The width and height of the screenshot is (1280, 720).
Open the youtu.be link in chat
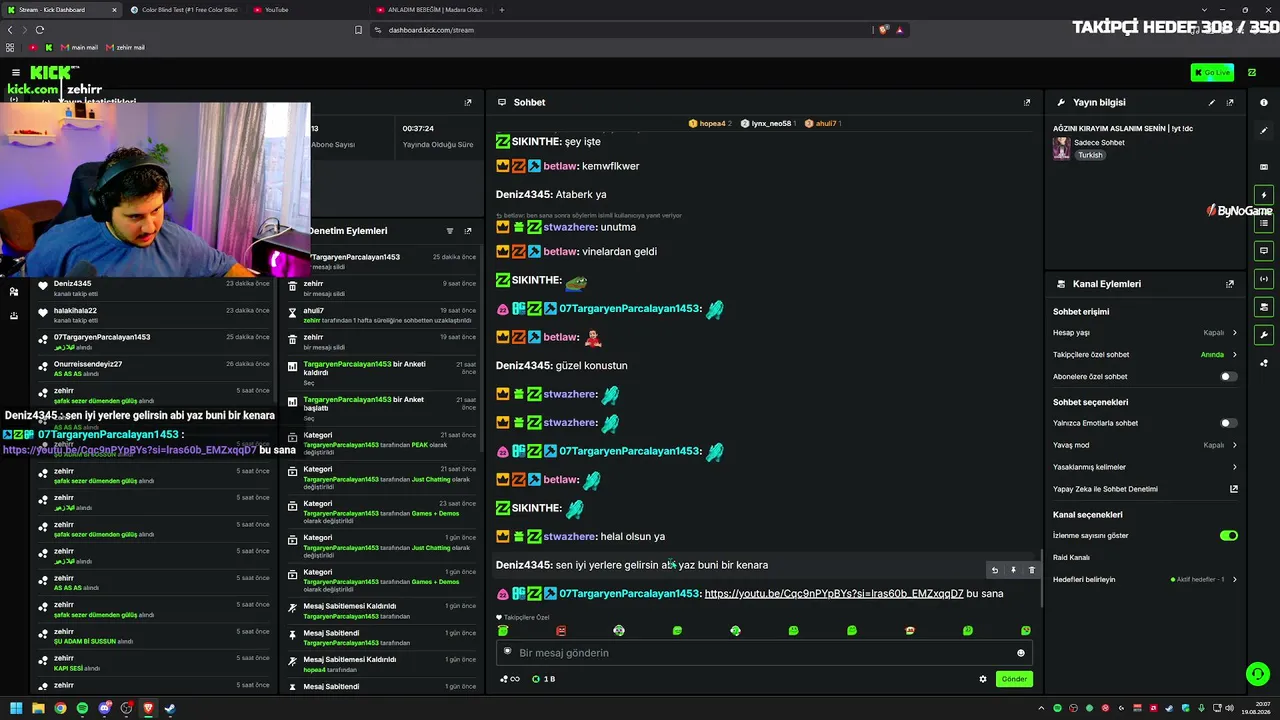click(834, 594)
